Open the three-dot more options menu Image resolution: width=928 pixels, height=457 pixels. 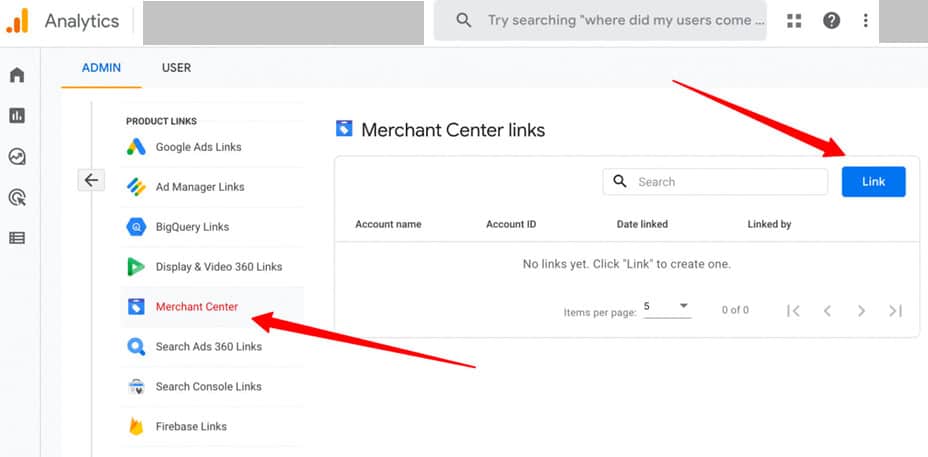click(x=865, y=21)
